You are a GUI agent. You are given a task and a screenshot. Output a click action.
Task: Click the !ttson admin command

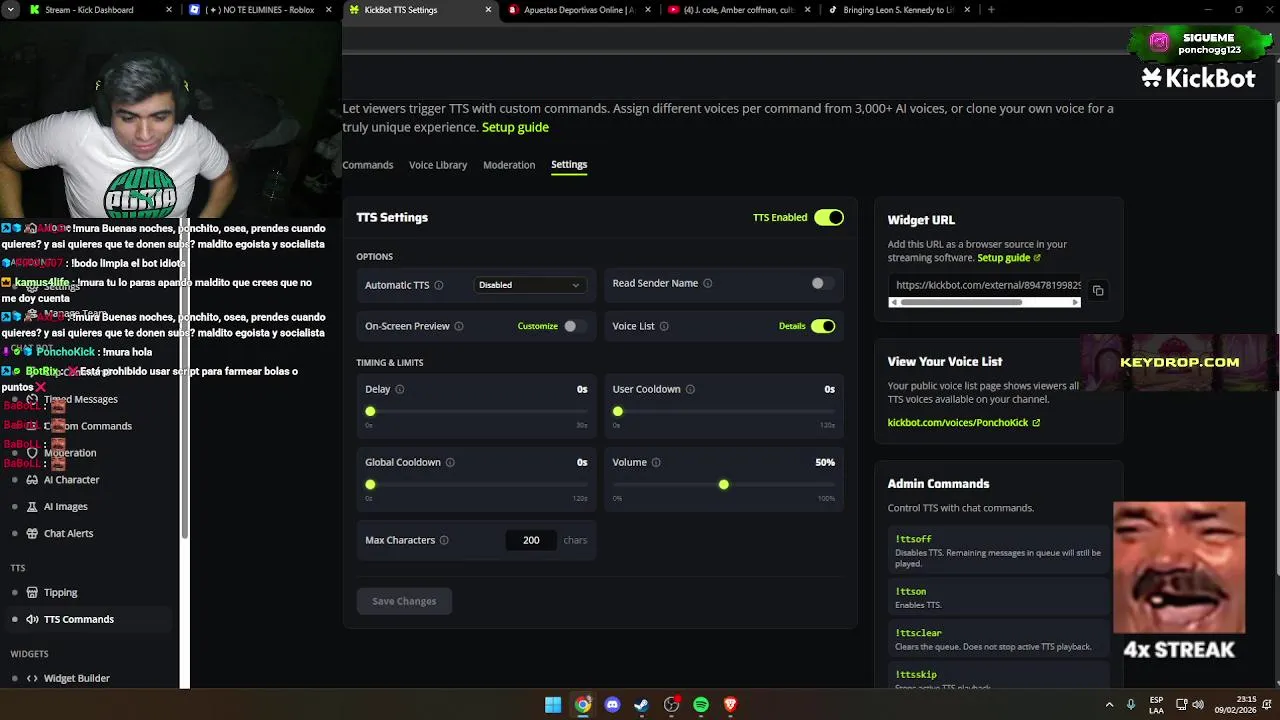911,592
